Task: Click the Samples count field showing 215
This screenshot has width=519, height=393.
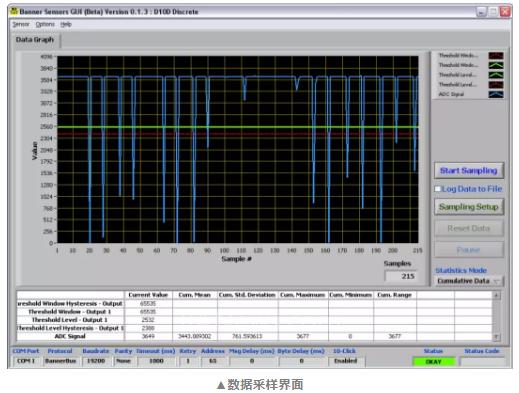Action: coord(401,276)
